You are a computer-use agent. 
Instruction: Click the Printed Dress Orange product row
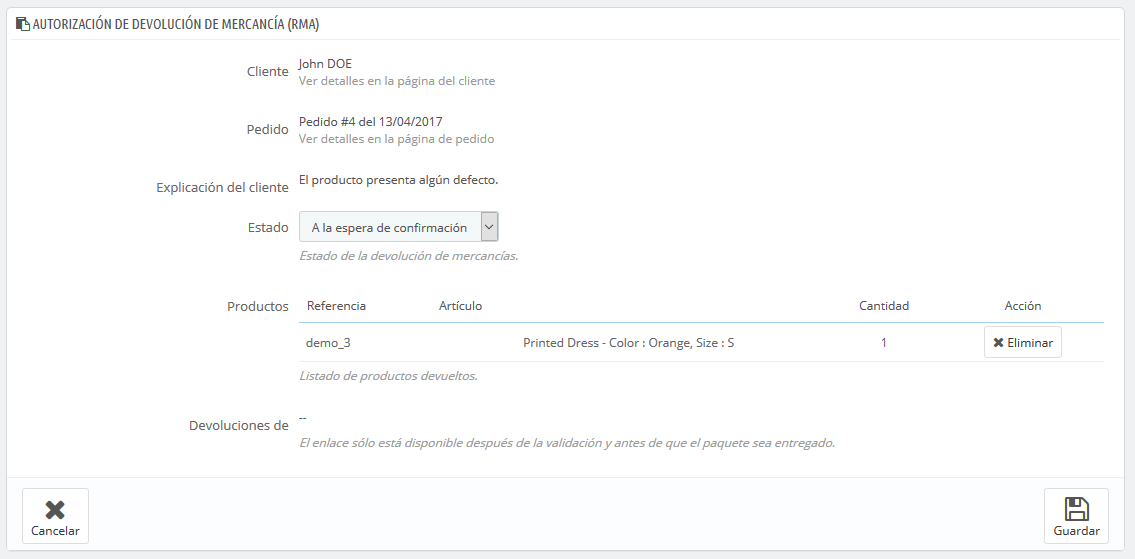[701, 342]
